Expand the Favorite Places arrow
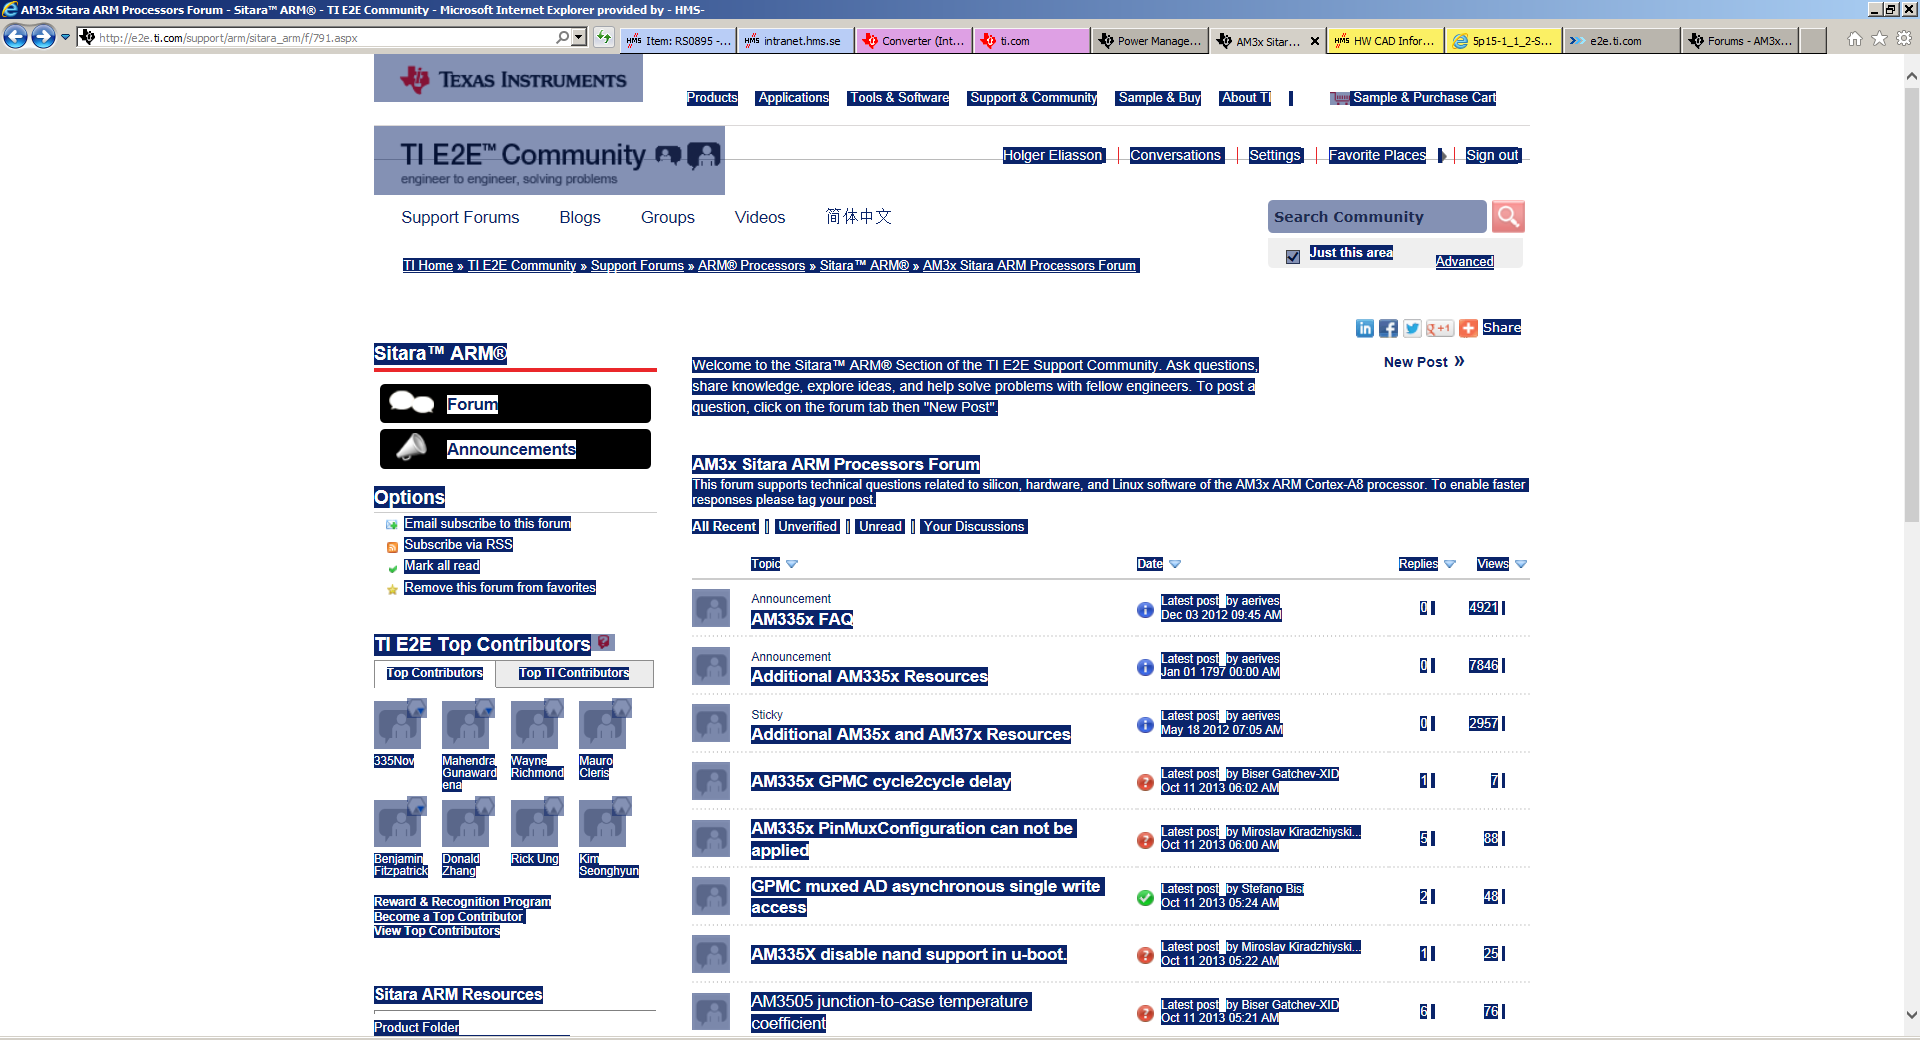 tap(1441, 155)
